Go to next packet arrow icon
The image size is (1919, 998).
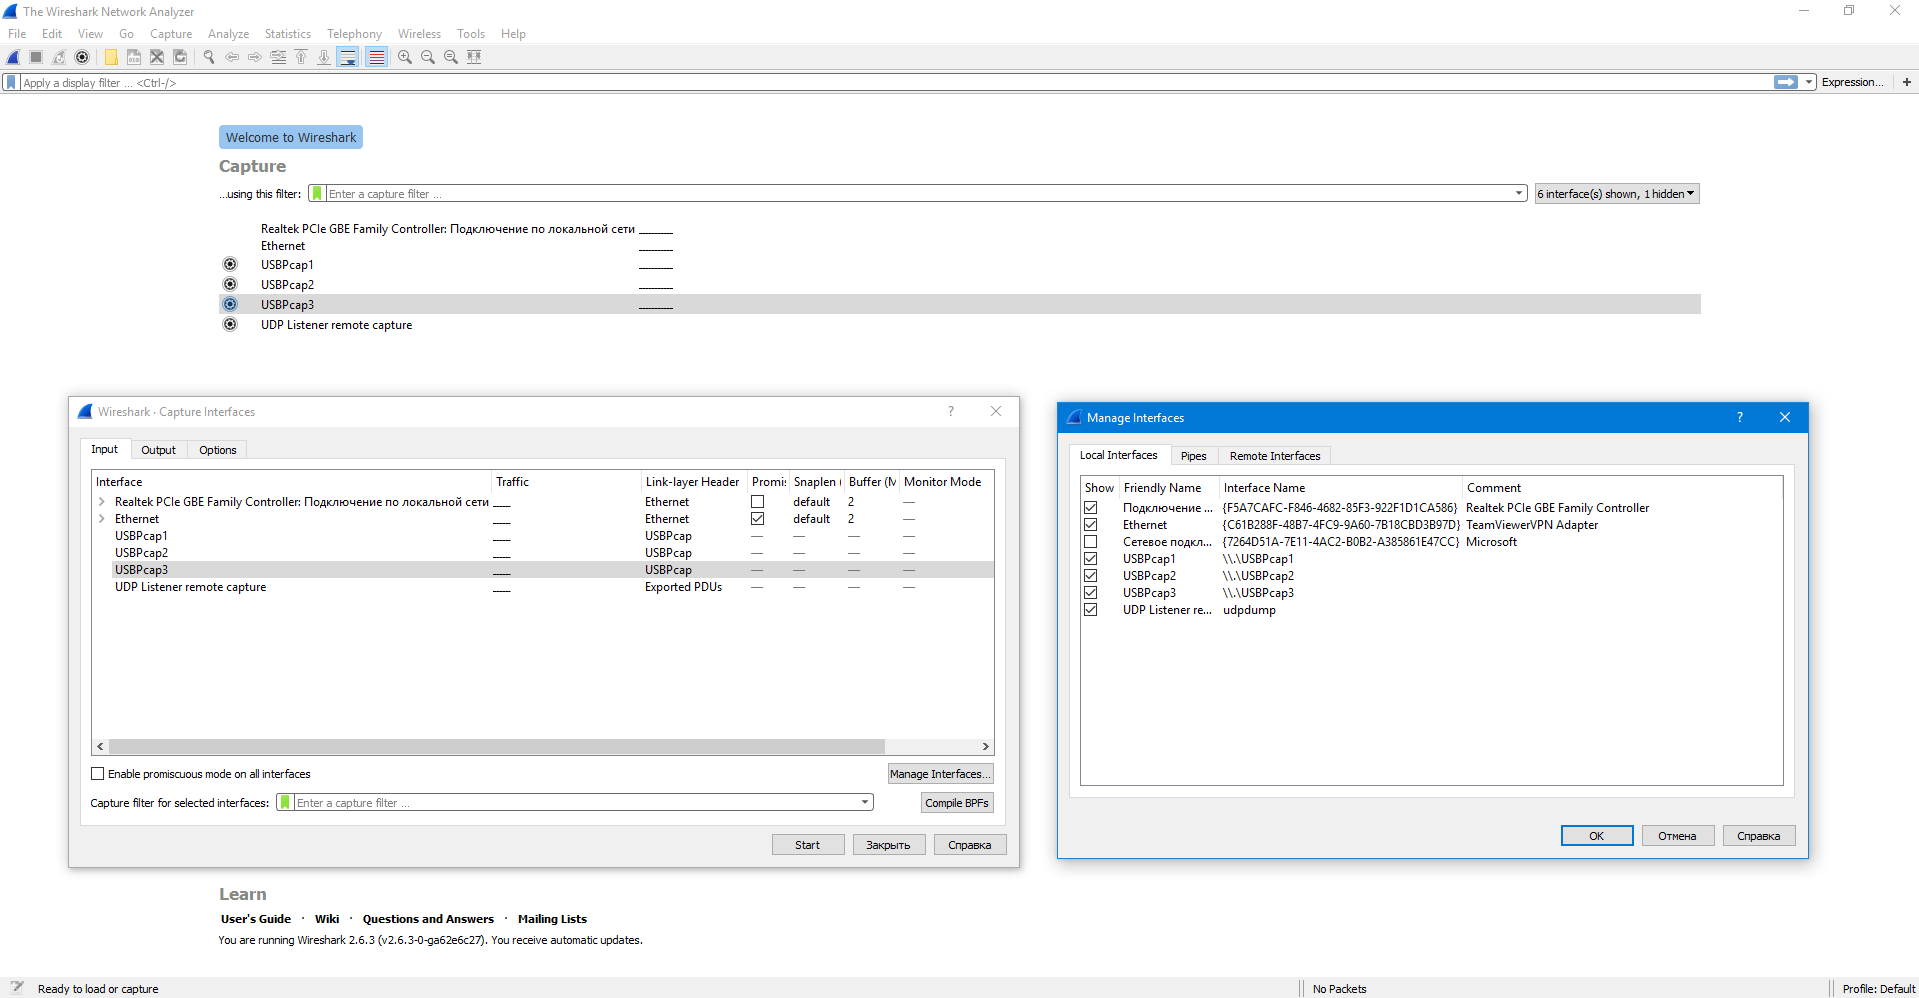pyautogui.click(x=255, y=57)
